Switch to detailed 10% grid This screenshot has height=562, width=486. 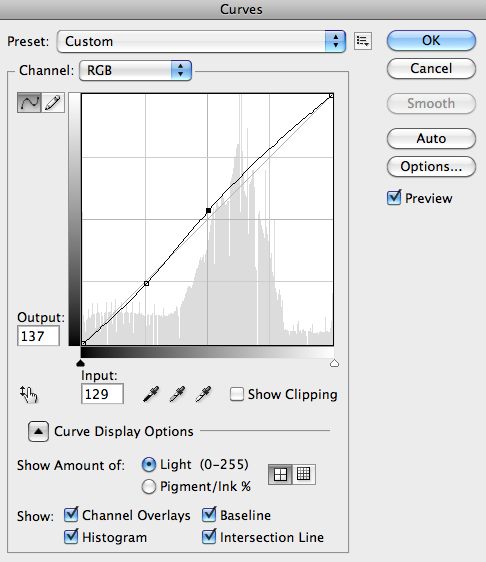point(304,474)
